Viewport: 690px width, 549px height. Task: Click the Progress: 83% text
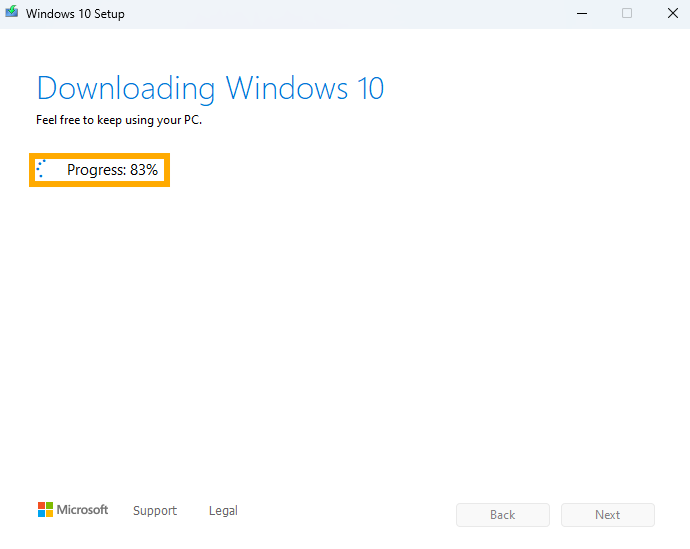point(112,170)
